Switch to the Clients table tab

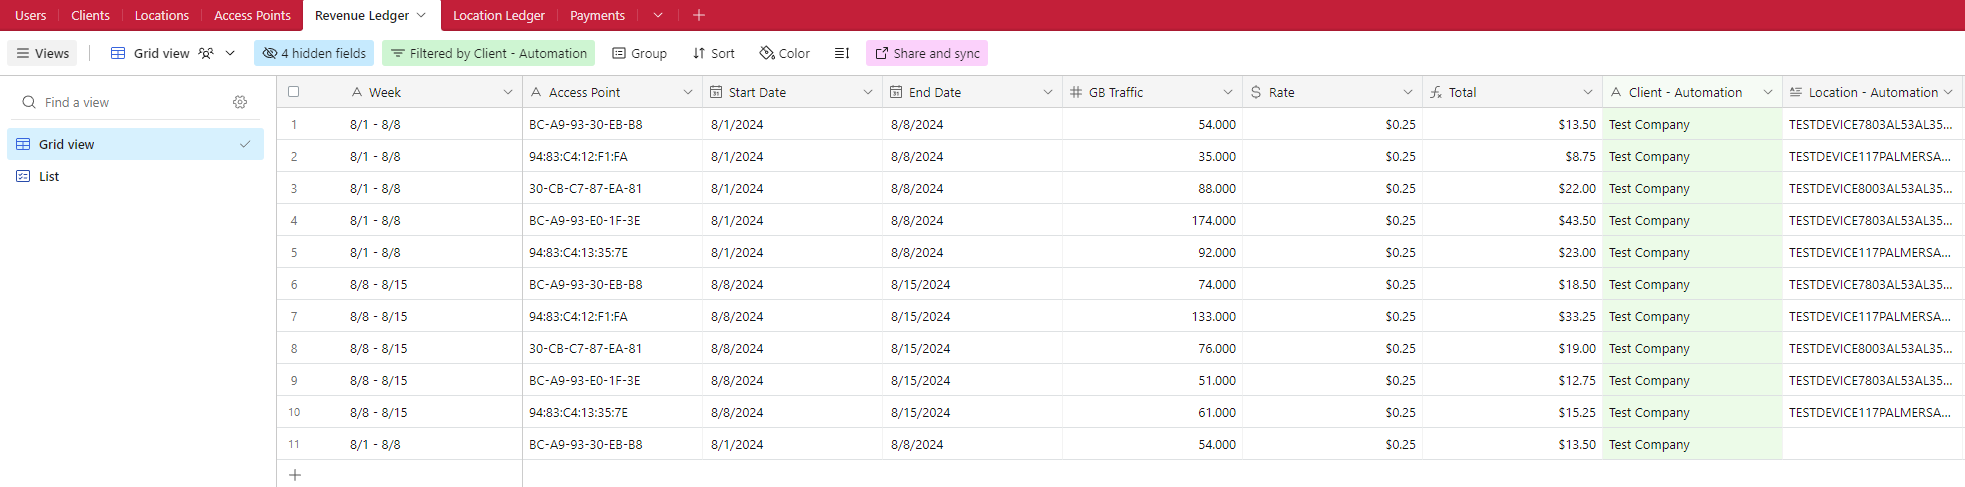(90, 15)
